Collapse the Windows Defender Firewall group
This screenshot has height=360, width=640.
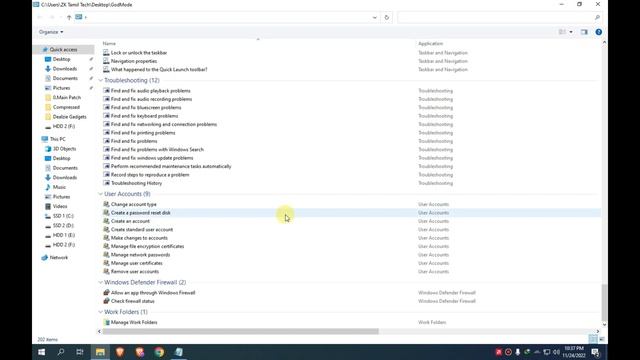tap(100, 282)
